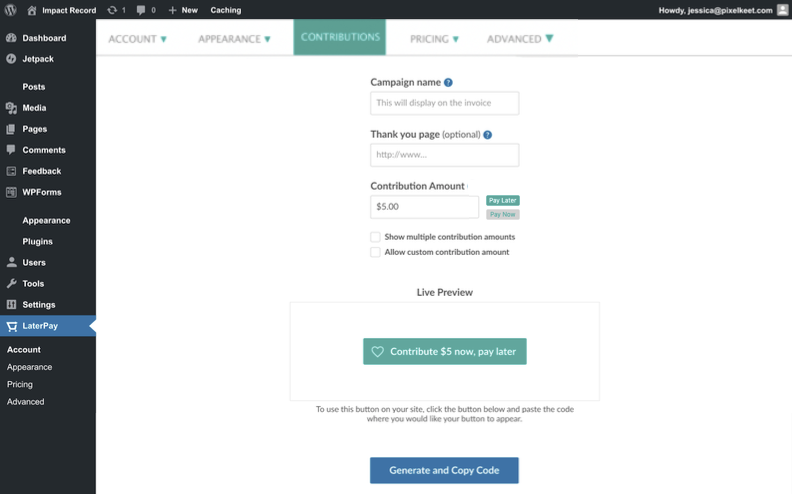Click the Dashboard gauge icon
The image size is (792, 494).
[x=11, y=38]
